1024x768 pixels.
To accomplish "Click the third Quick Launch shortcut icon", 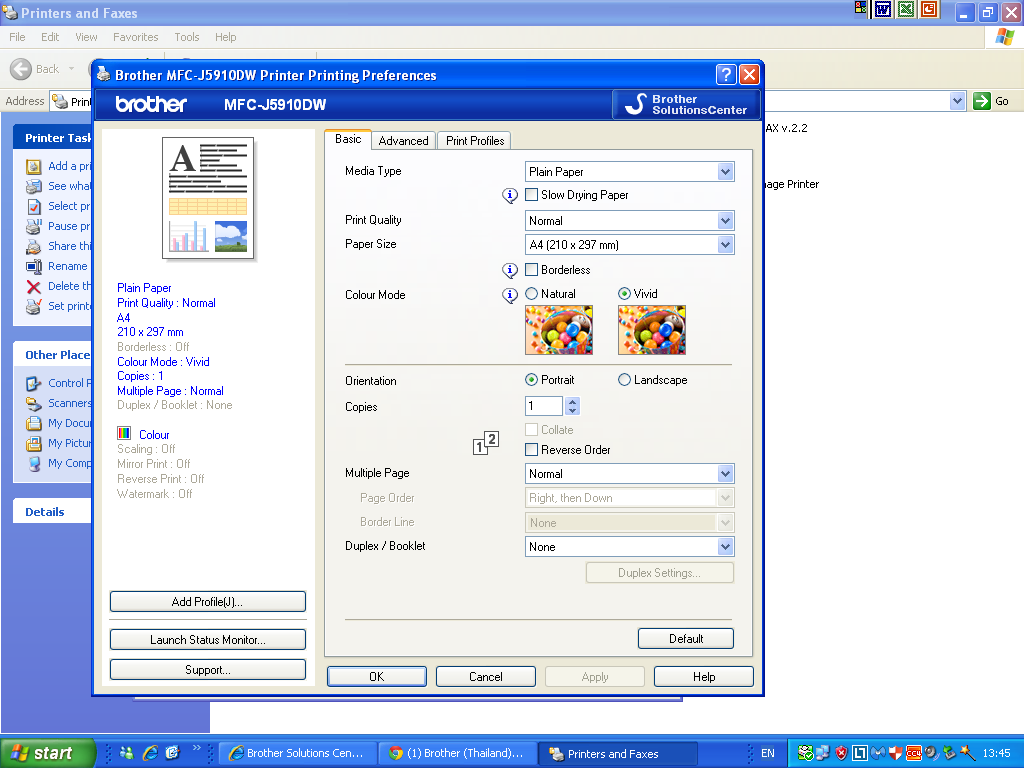I will [172, 753].
